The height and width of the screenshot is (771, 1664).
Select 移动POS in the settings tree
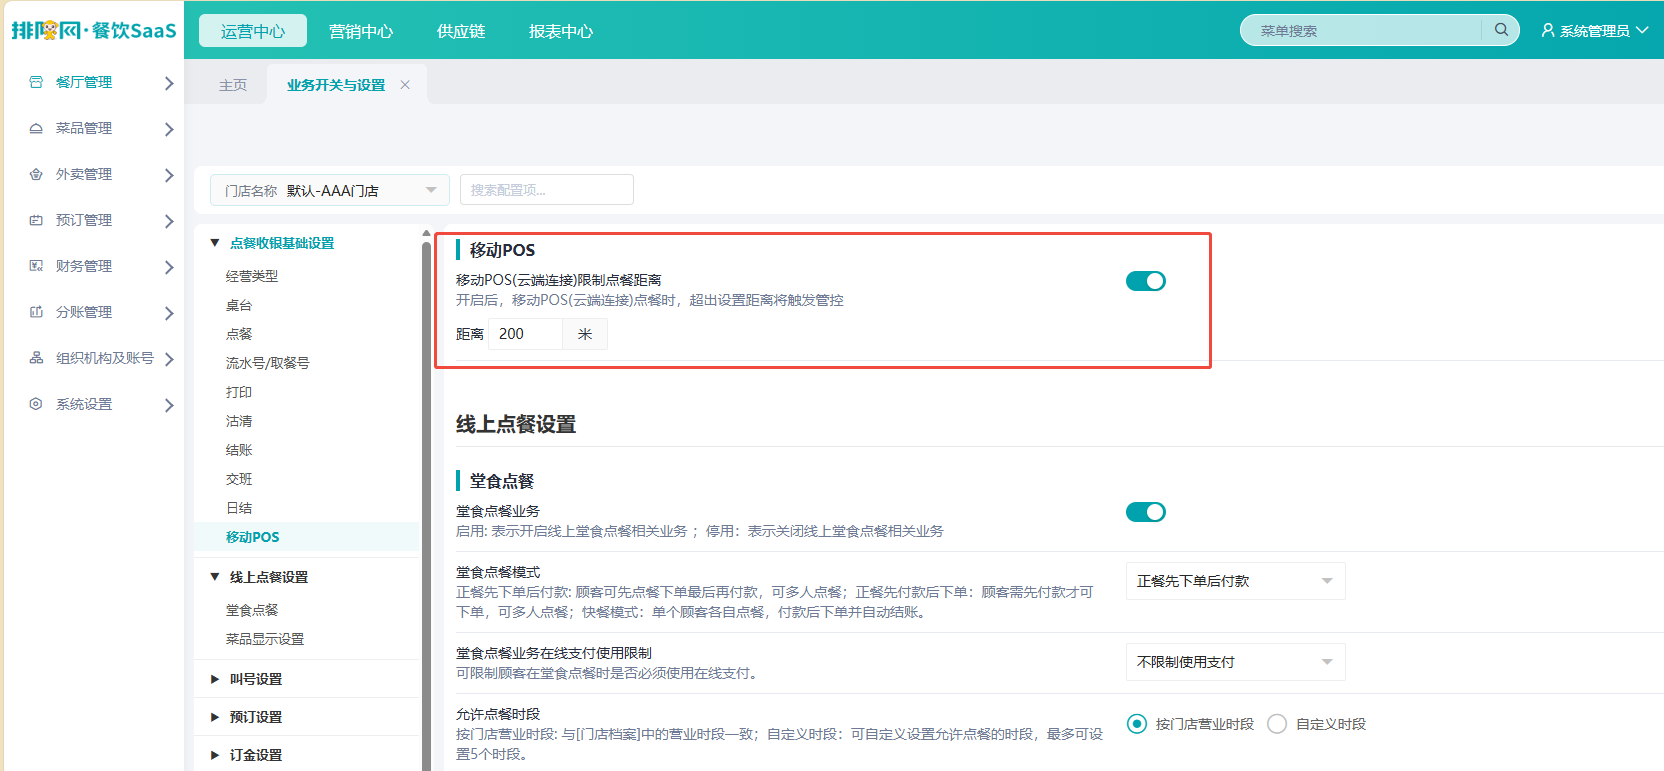tap(253, 537)
